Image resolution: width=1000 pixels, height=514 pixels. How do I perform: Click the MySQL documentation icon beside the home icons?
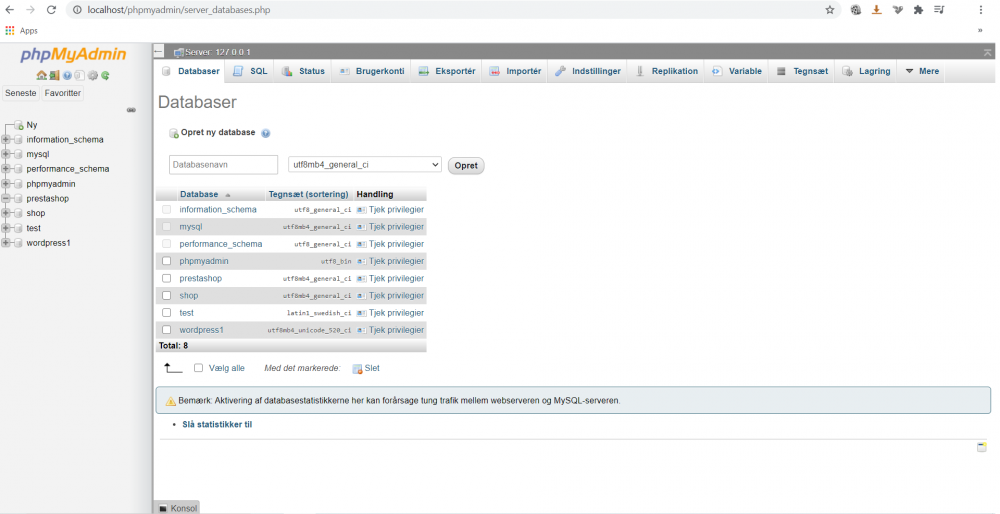80,75
